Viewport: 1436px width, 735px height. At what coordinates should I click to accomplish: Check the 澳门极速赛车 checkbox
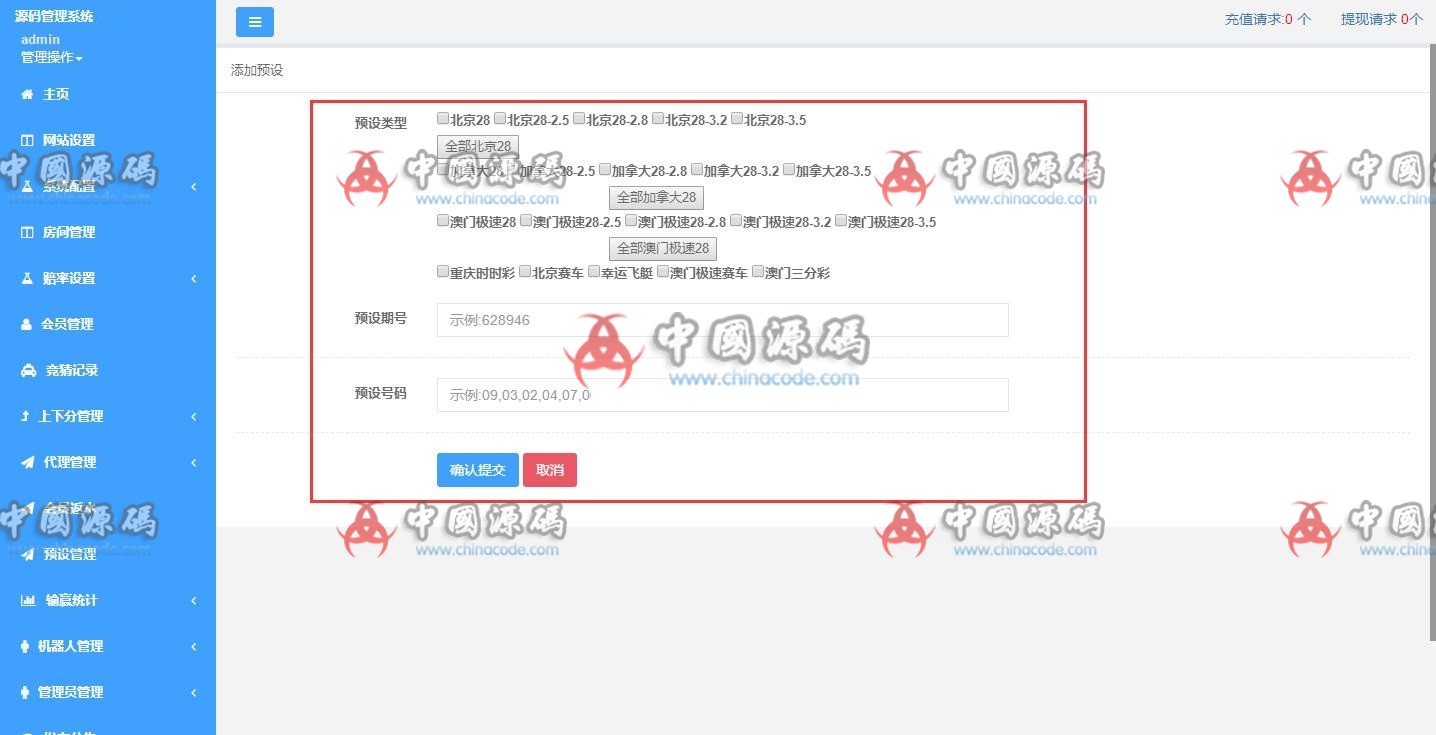click(x=663, y=271)
